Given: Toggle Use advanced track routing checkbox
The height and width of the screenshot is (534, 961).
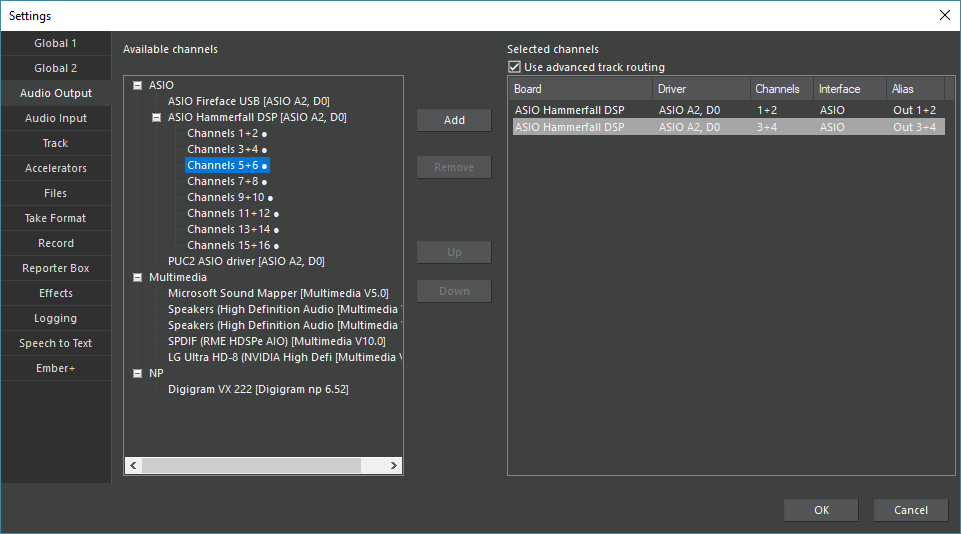Looking at the screenshot, I should [515, 67].
